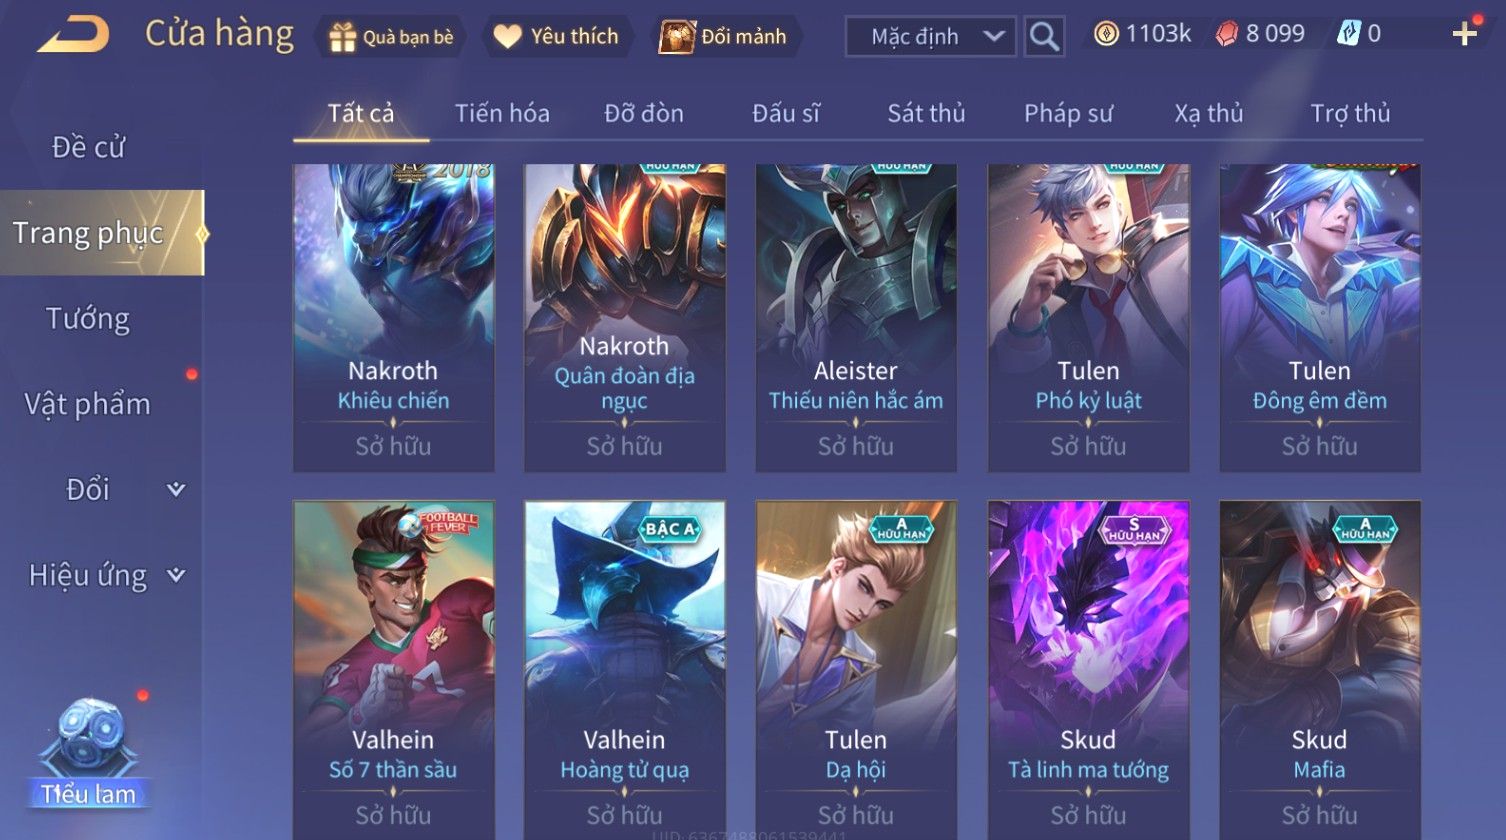Tap the red gem balance icon

pos(1226,35)
